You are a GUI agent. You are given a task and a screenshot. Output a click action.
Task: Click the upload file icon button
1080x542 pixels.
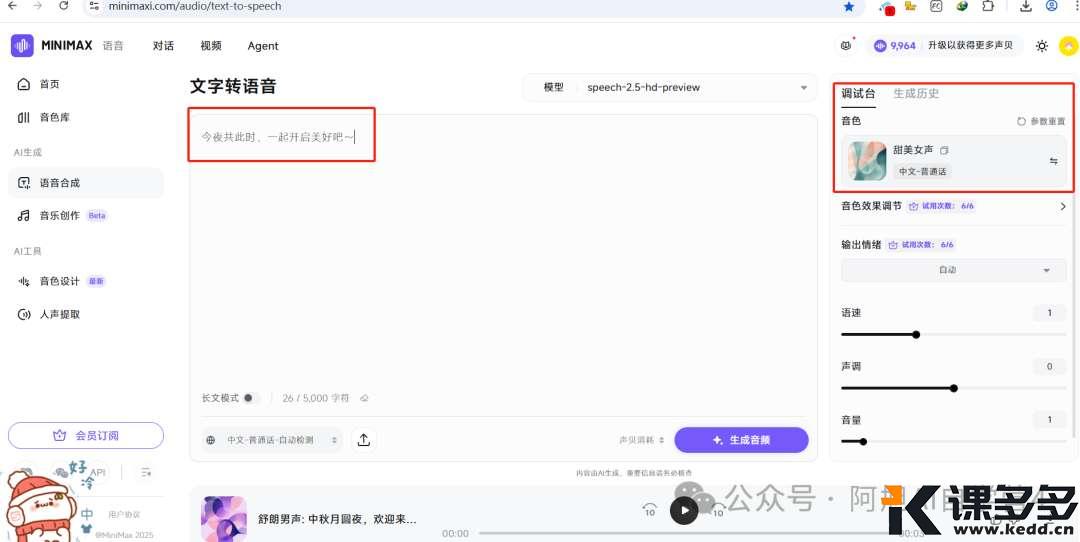(x=364, y=439)
